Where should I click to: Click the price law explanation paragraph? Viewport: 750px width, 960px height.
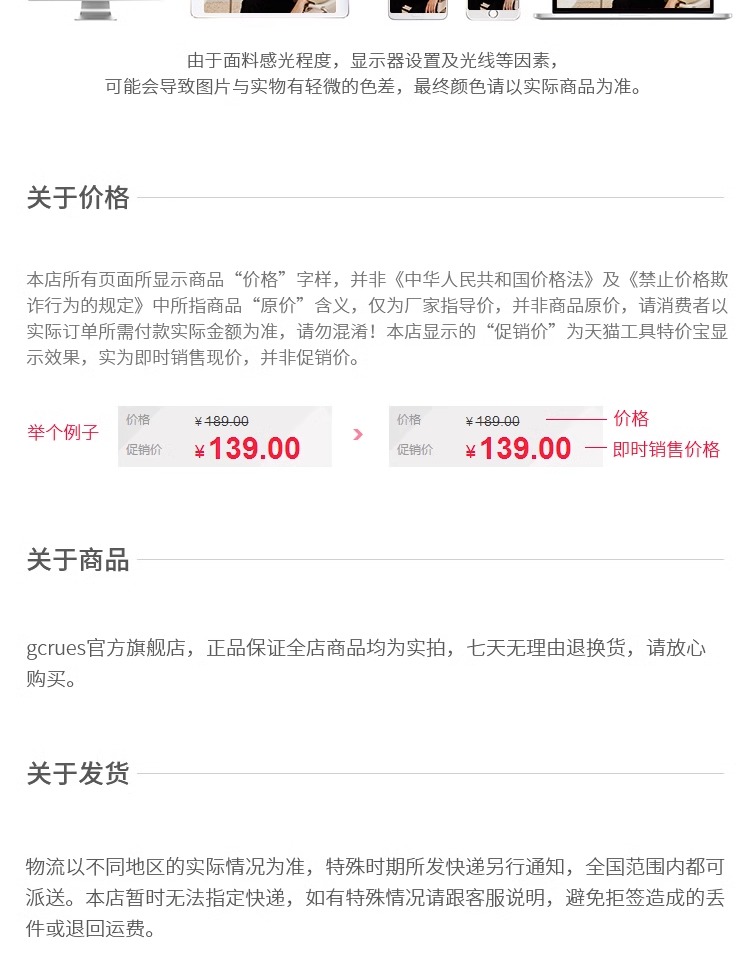pos(377,318)
